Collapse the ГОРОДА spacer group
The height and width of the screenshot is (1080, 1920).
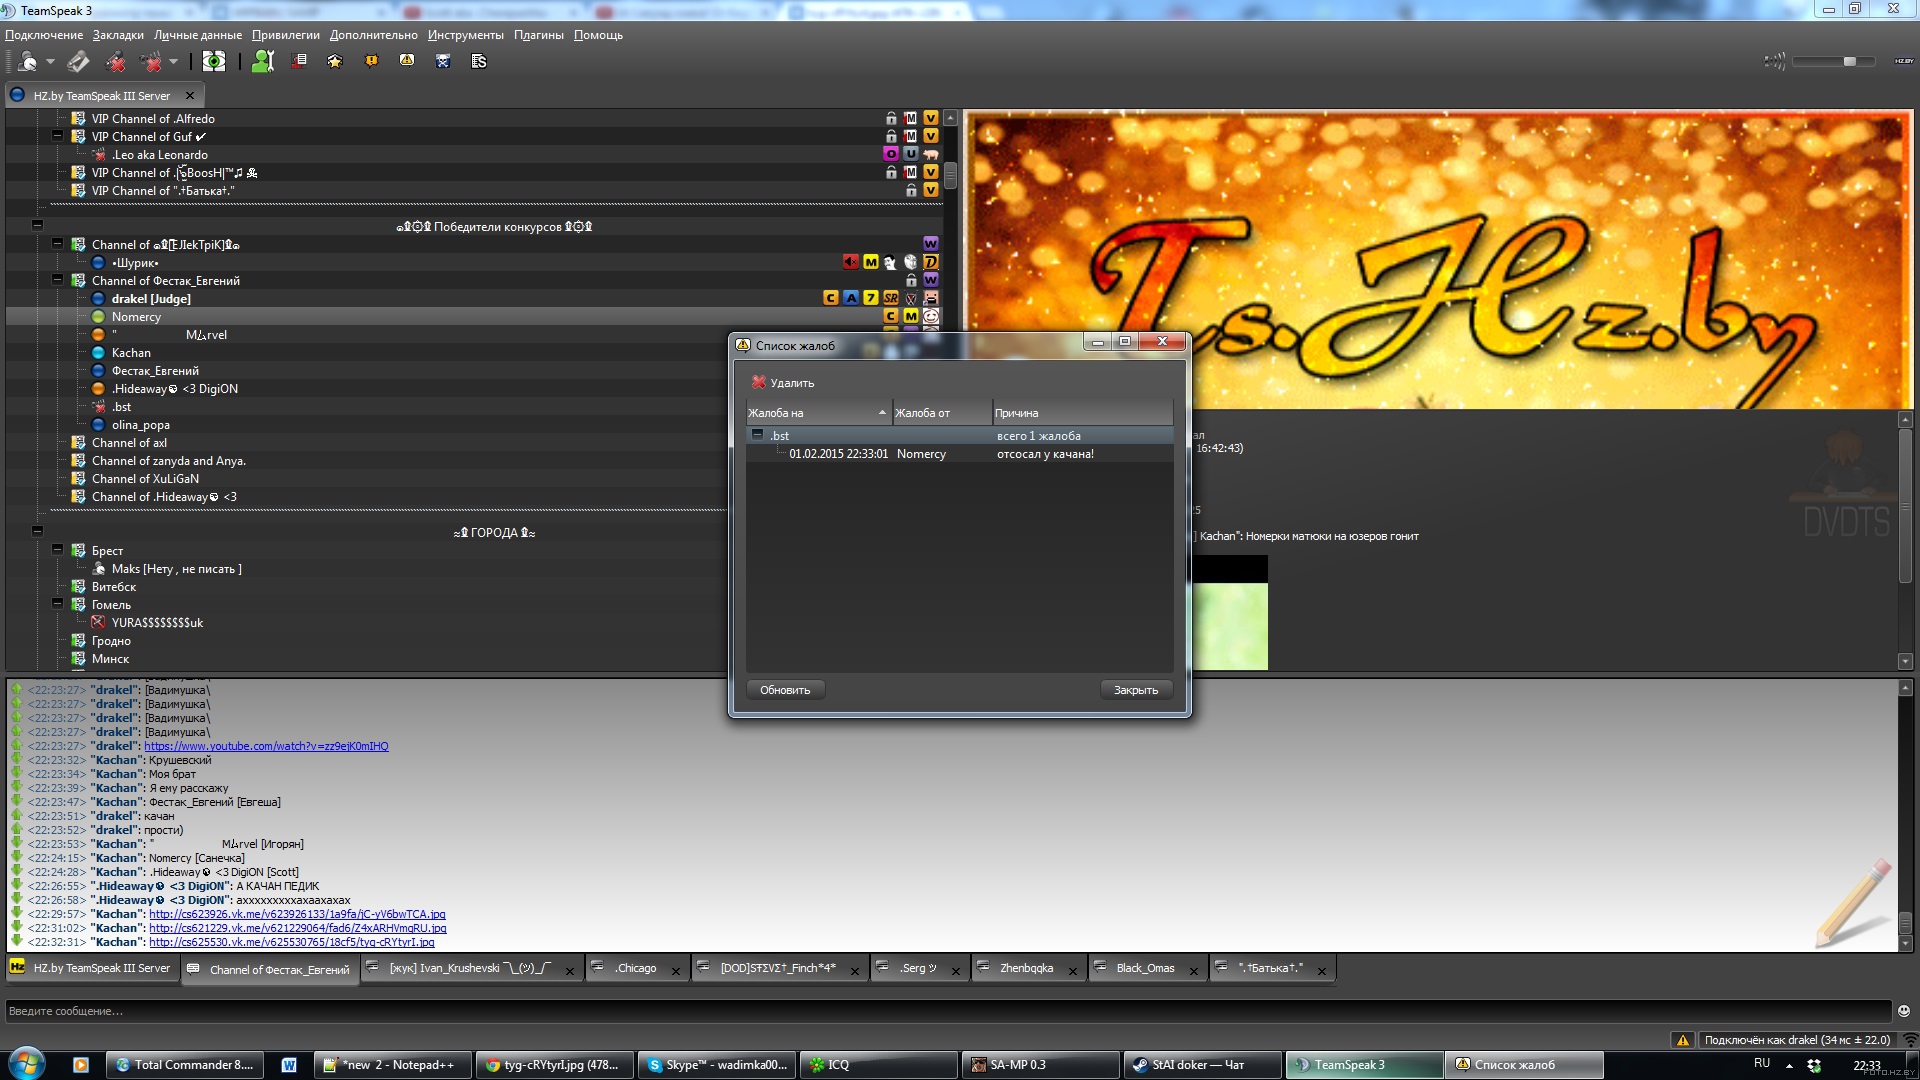[x=37, y=531]
